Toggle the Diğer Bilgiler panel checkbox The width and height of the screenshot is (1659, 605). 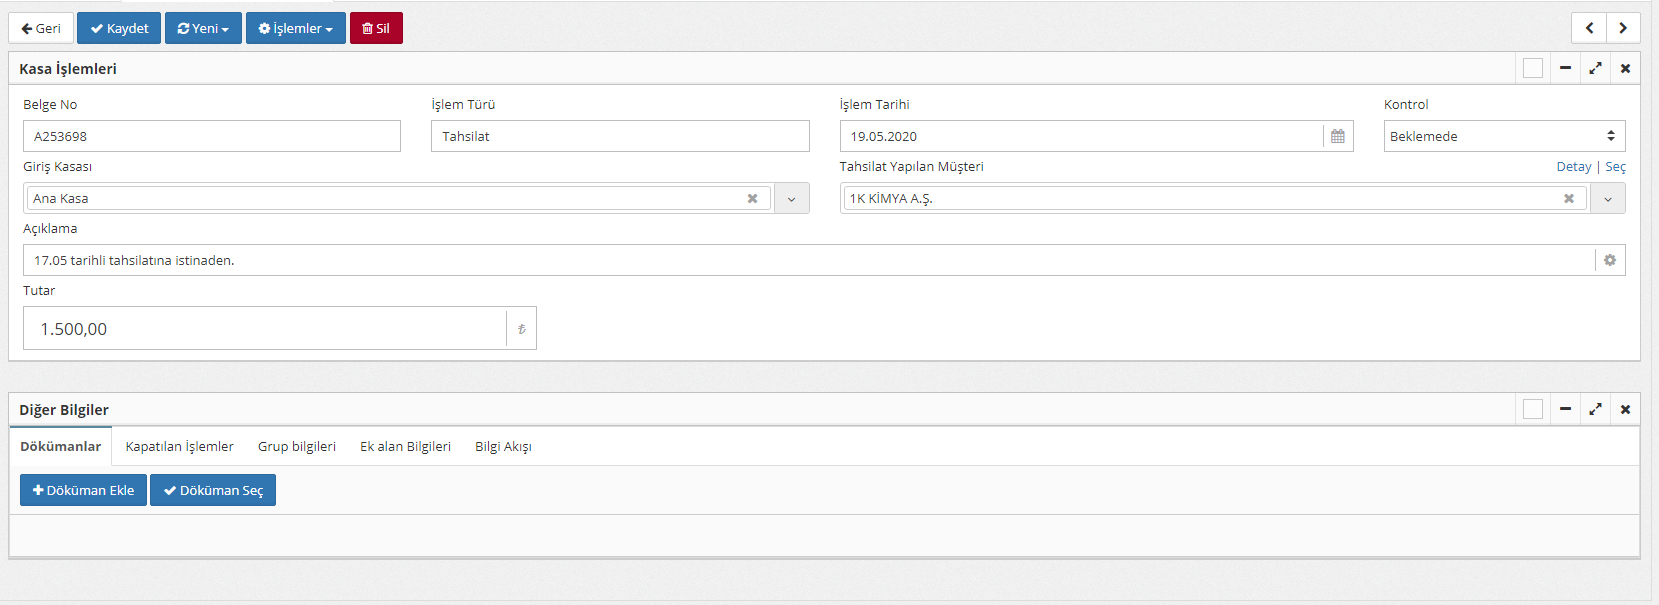point(1532,409)
